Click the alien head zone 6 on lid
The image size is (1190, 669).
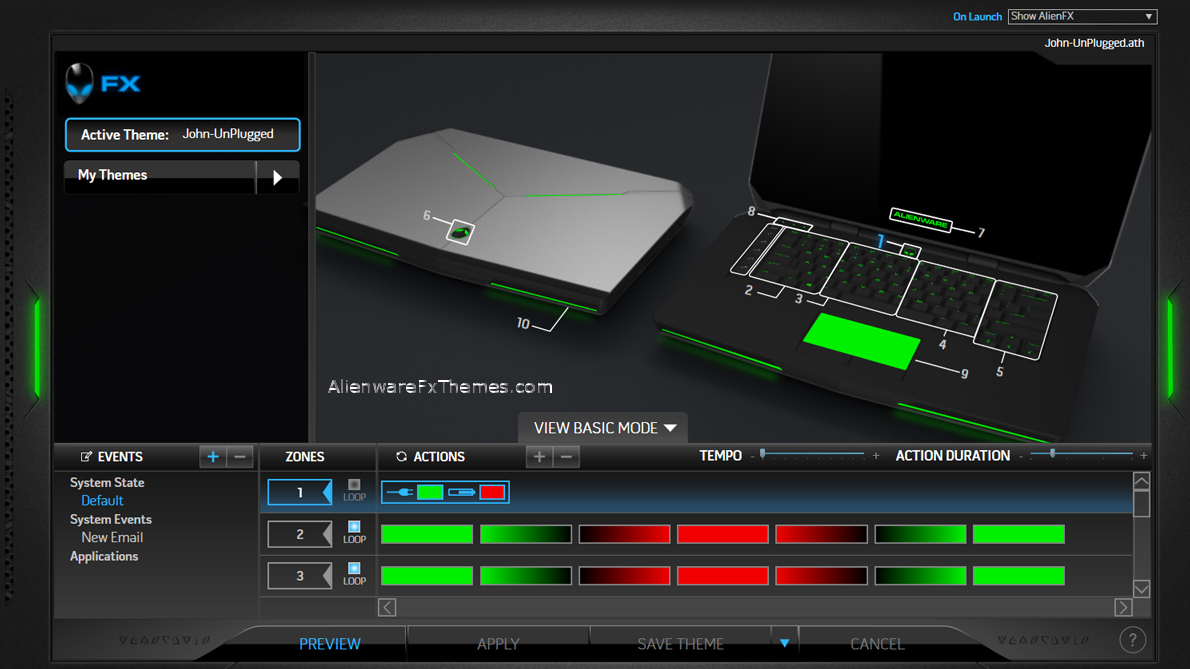tap(460, 232)
